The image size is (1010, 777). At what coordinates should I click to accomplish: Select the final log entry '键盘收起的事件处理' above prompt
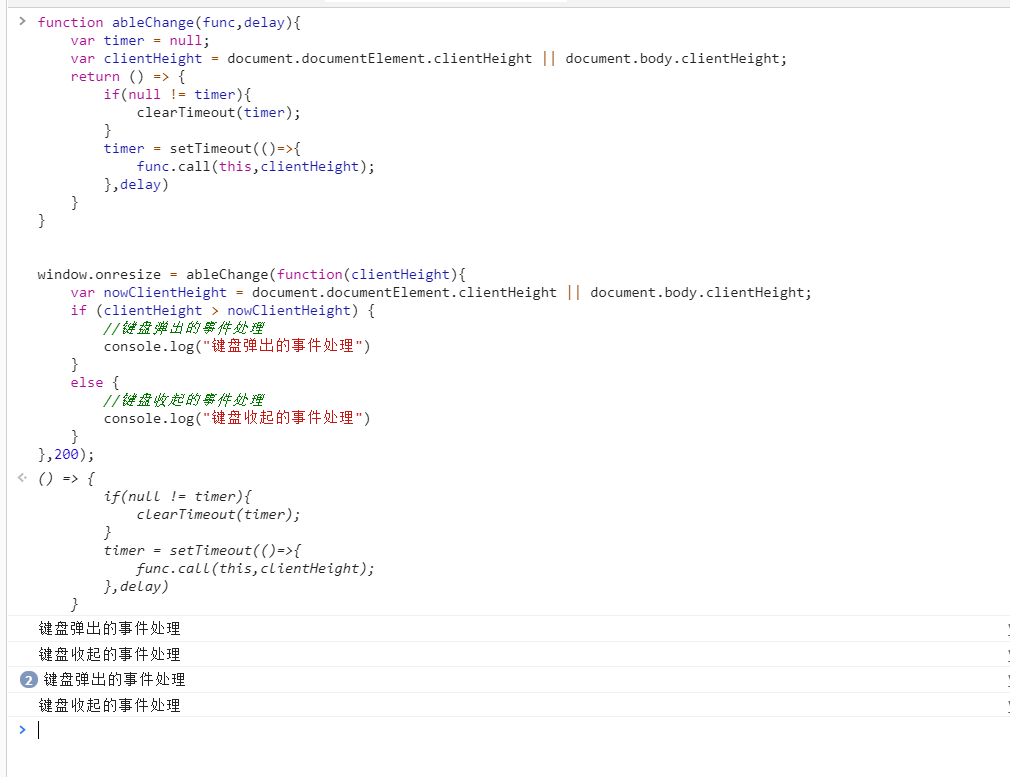point(110,705)
